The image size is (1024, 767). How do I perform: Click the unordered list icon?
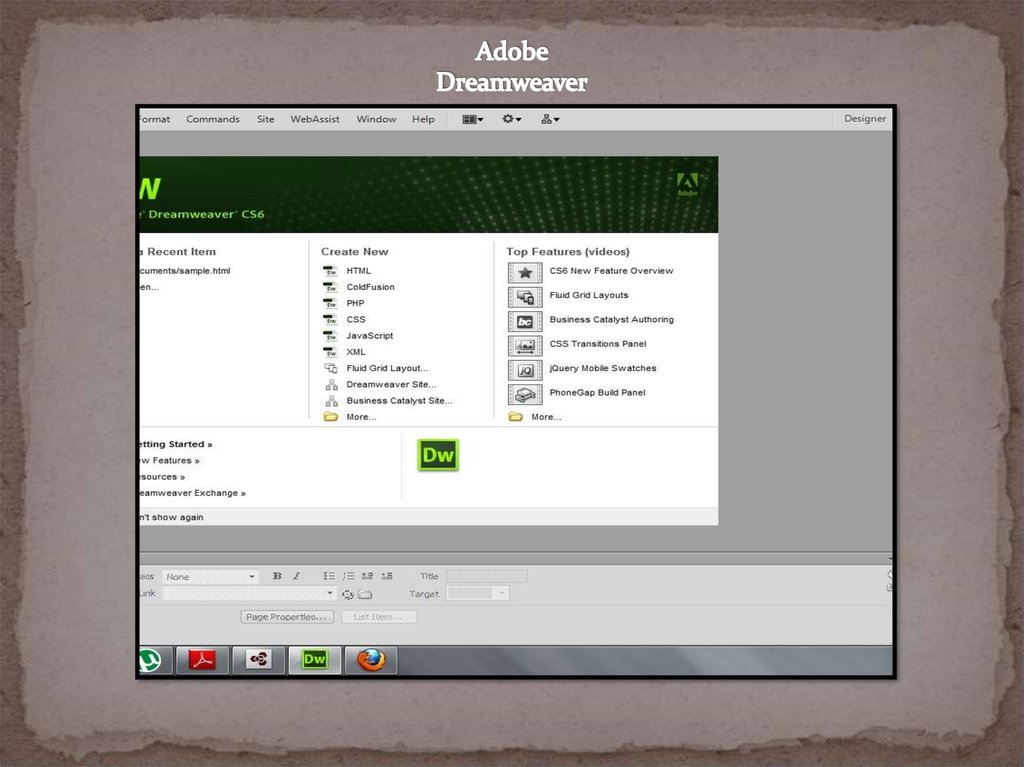point(329,576)
